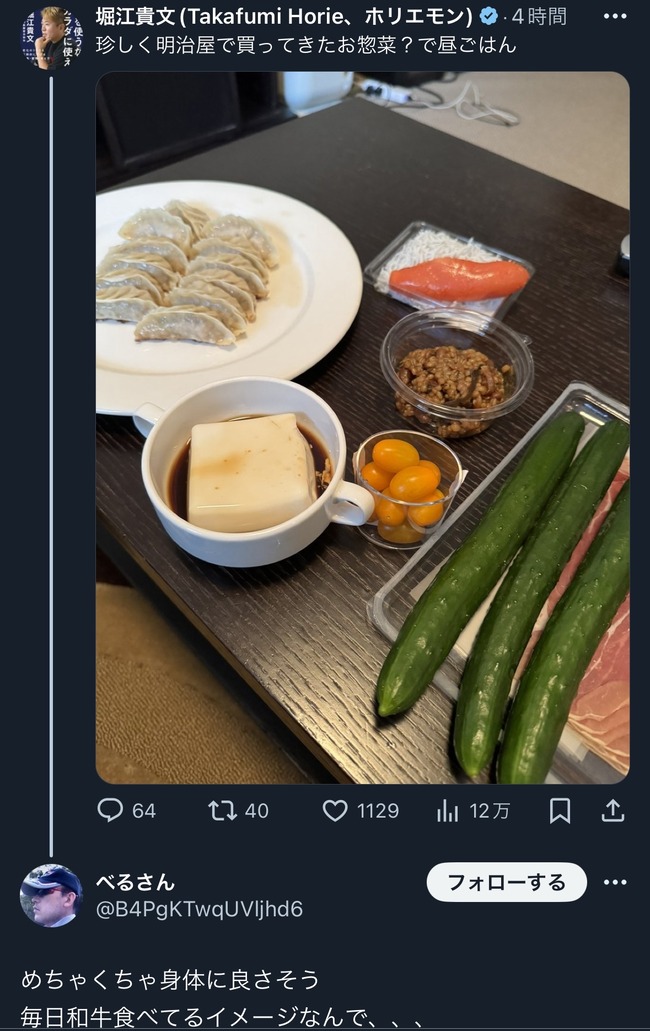Viewport: 650px width, 1031px height.
Task: Click the 珍しく明治屋 post text
Action: tap(306, 45)
